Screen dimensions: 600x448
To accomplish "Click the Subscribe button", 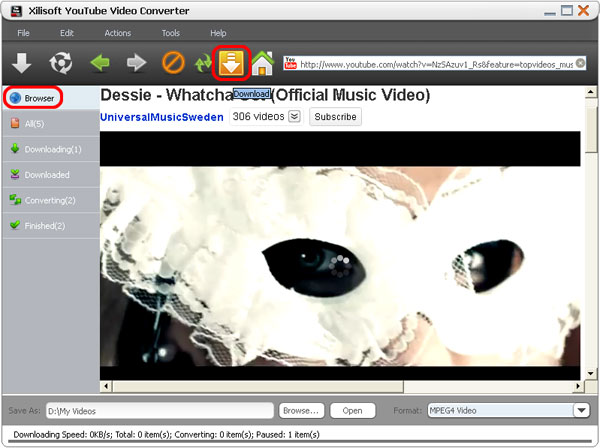I will pyautogui.click(x=335, y=117).
